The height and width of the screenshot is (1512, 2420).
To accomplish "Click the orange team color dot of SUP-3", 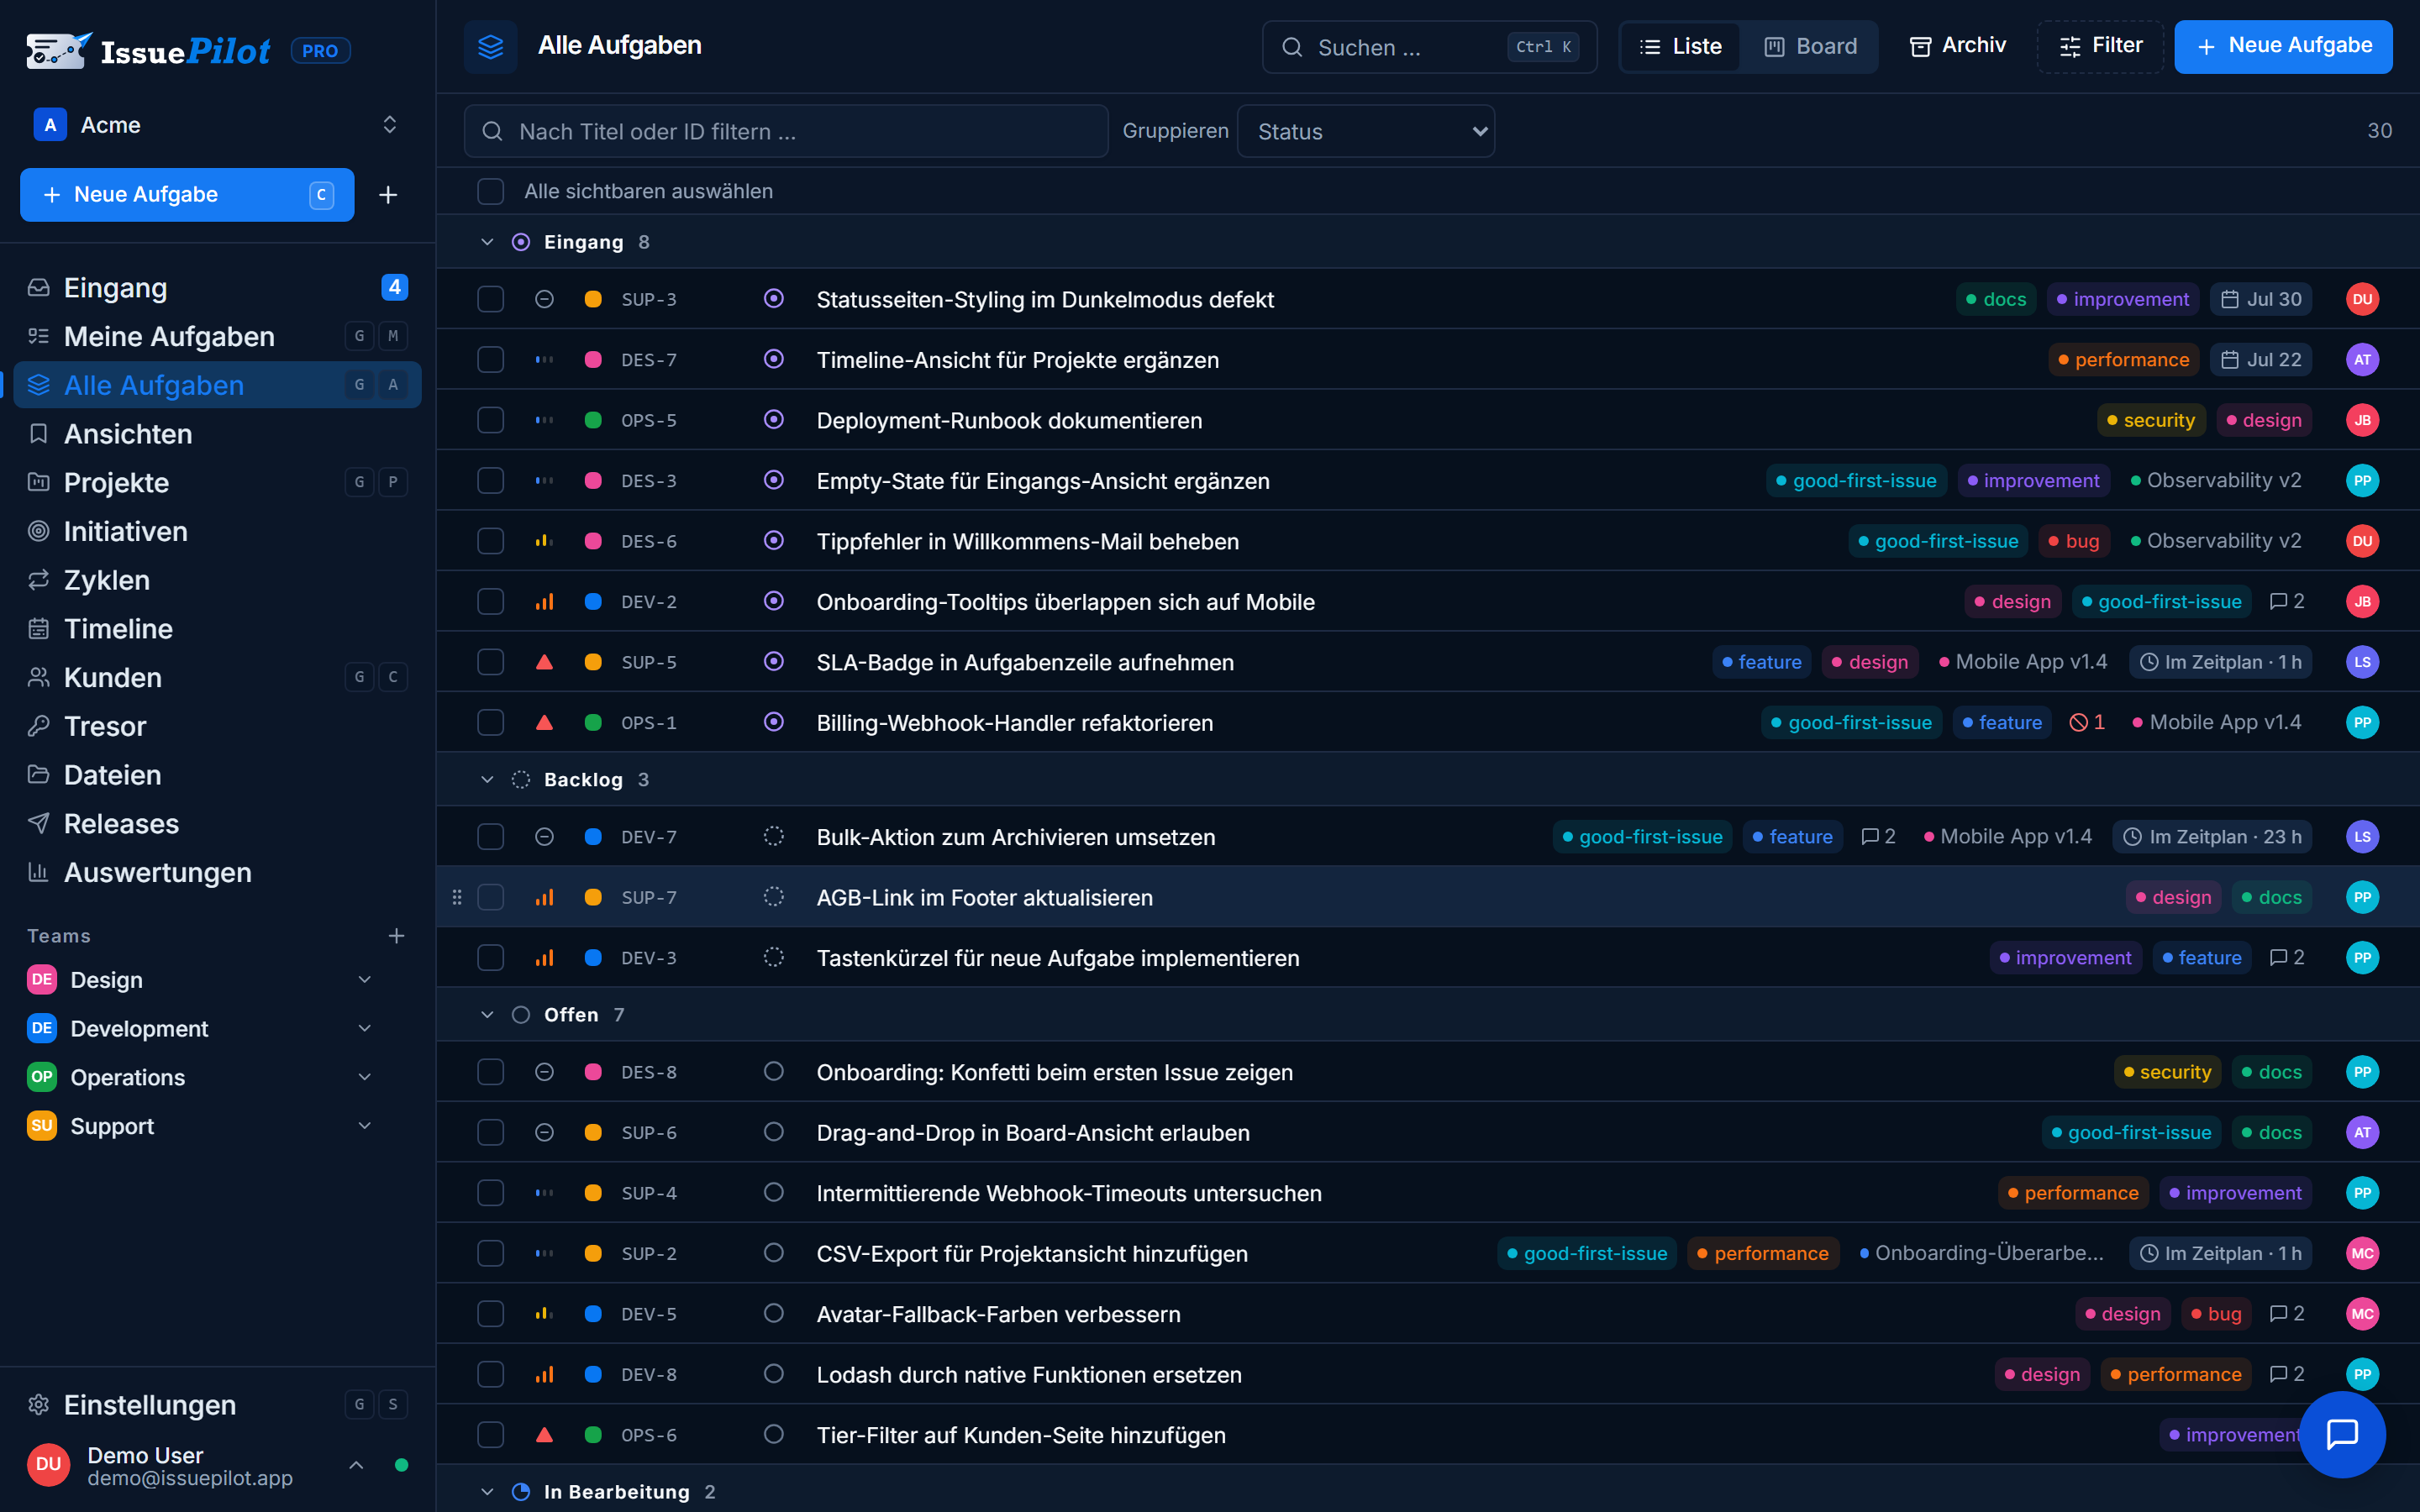I will pos(593,299).
